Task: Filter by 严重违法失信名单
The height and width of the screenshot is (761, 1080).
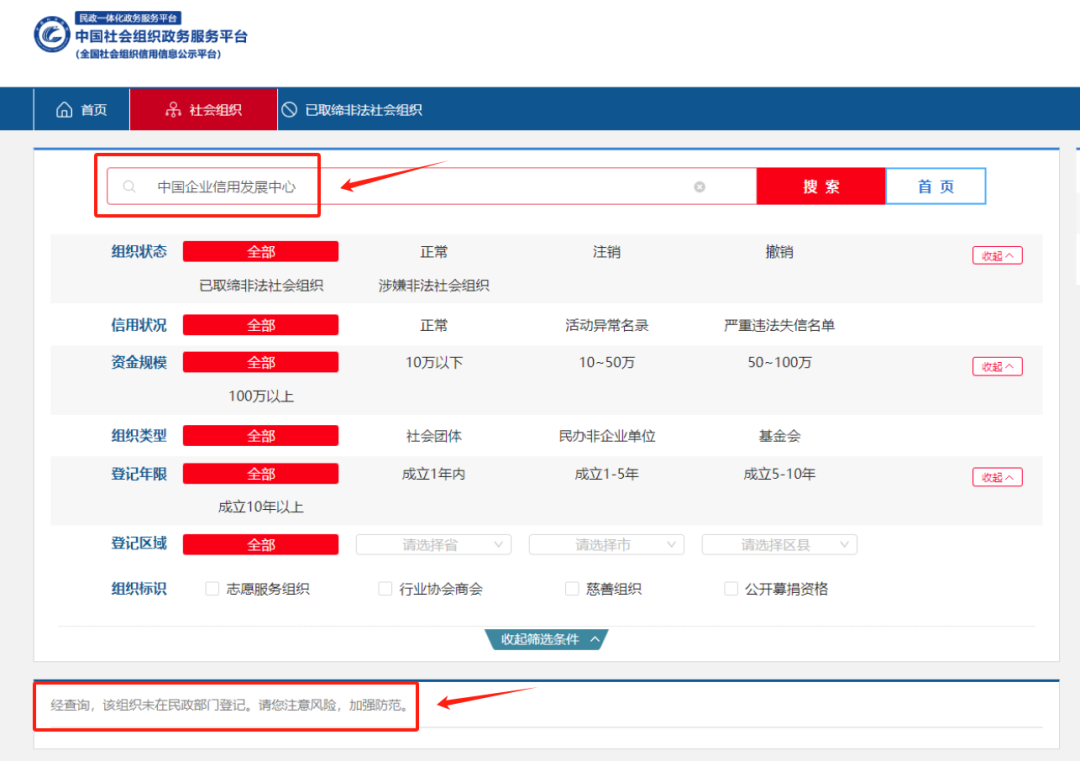Action: 779,325
